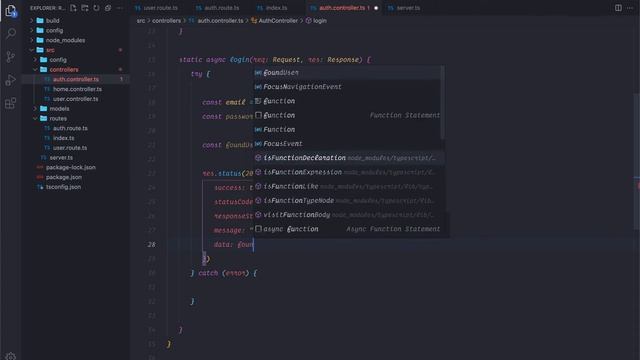
Task: Expand the root config folder
Action: tap(31, 30)
